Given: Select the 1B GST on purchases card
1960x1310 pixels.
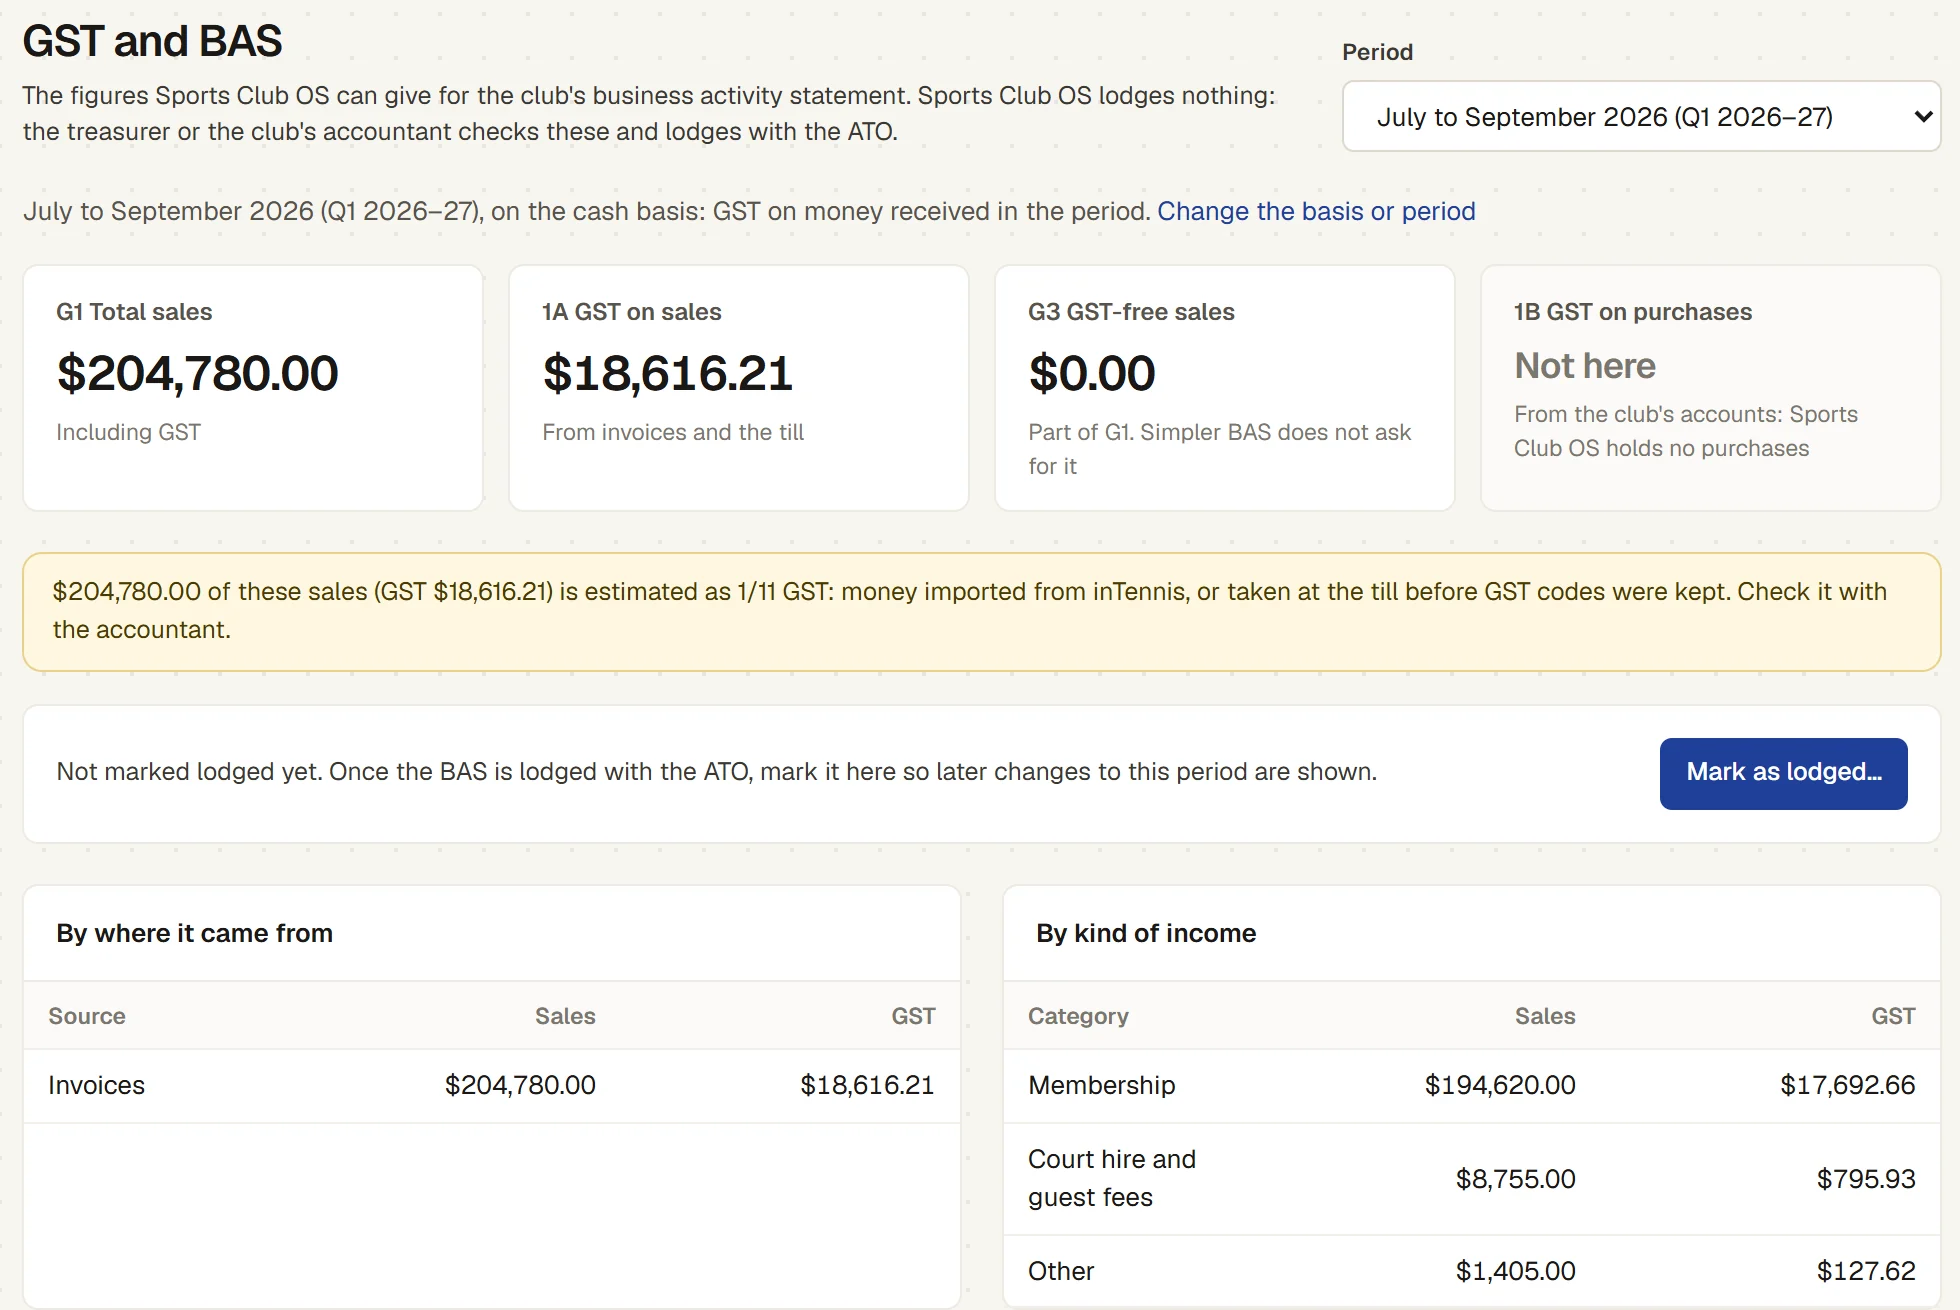Looking at the screenshot, I should (x=1711, y=388).
